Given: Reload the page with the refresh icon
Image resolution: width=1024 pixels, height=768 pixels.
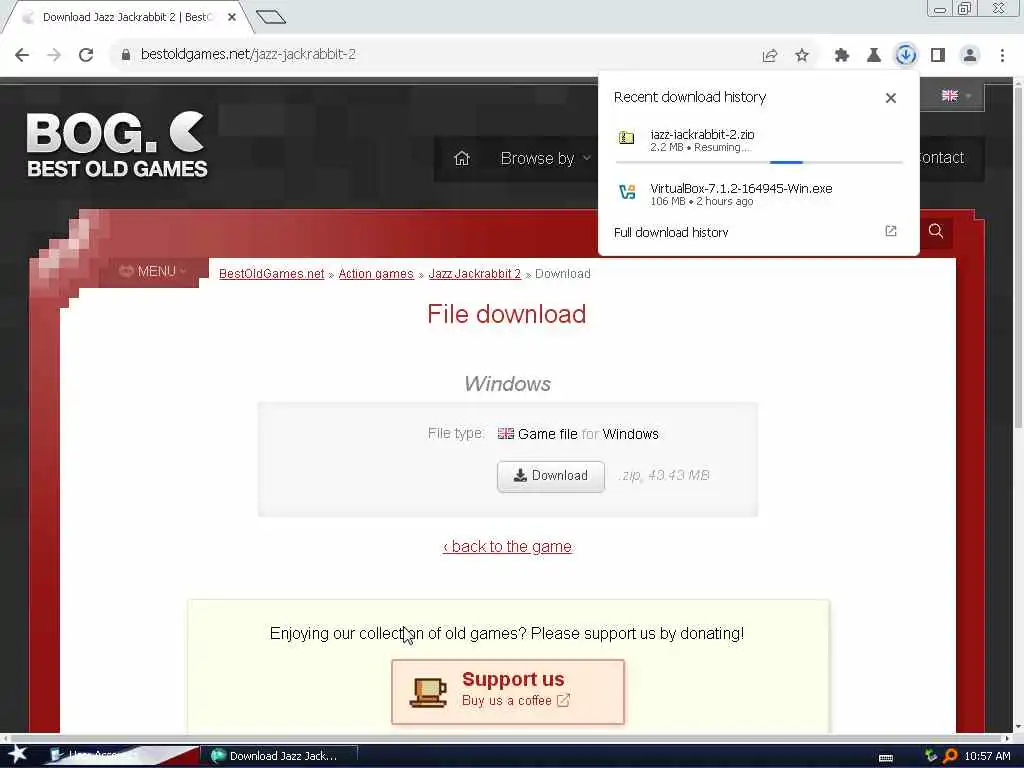Looking at the screenshot, I should click(86, 55).
